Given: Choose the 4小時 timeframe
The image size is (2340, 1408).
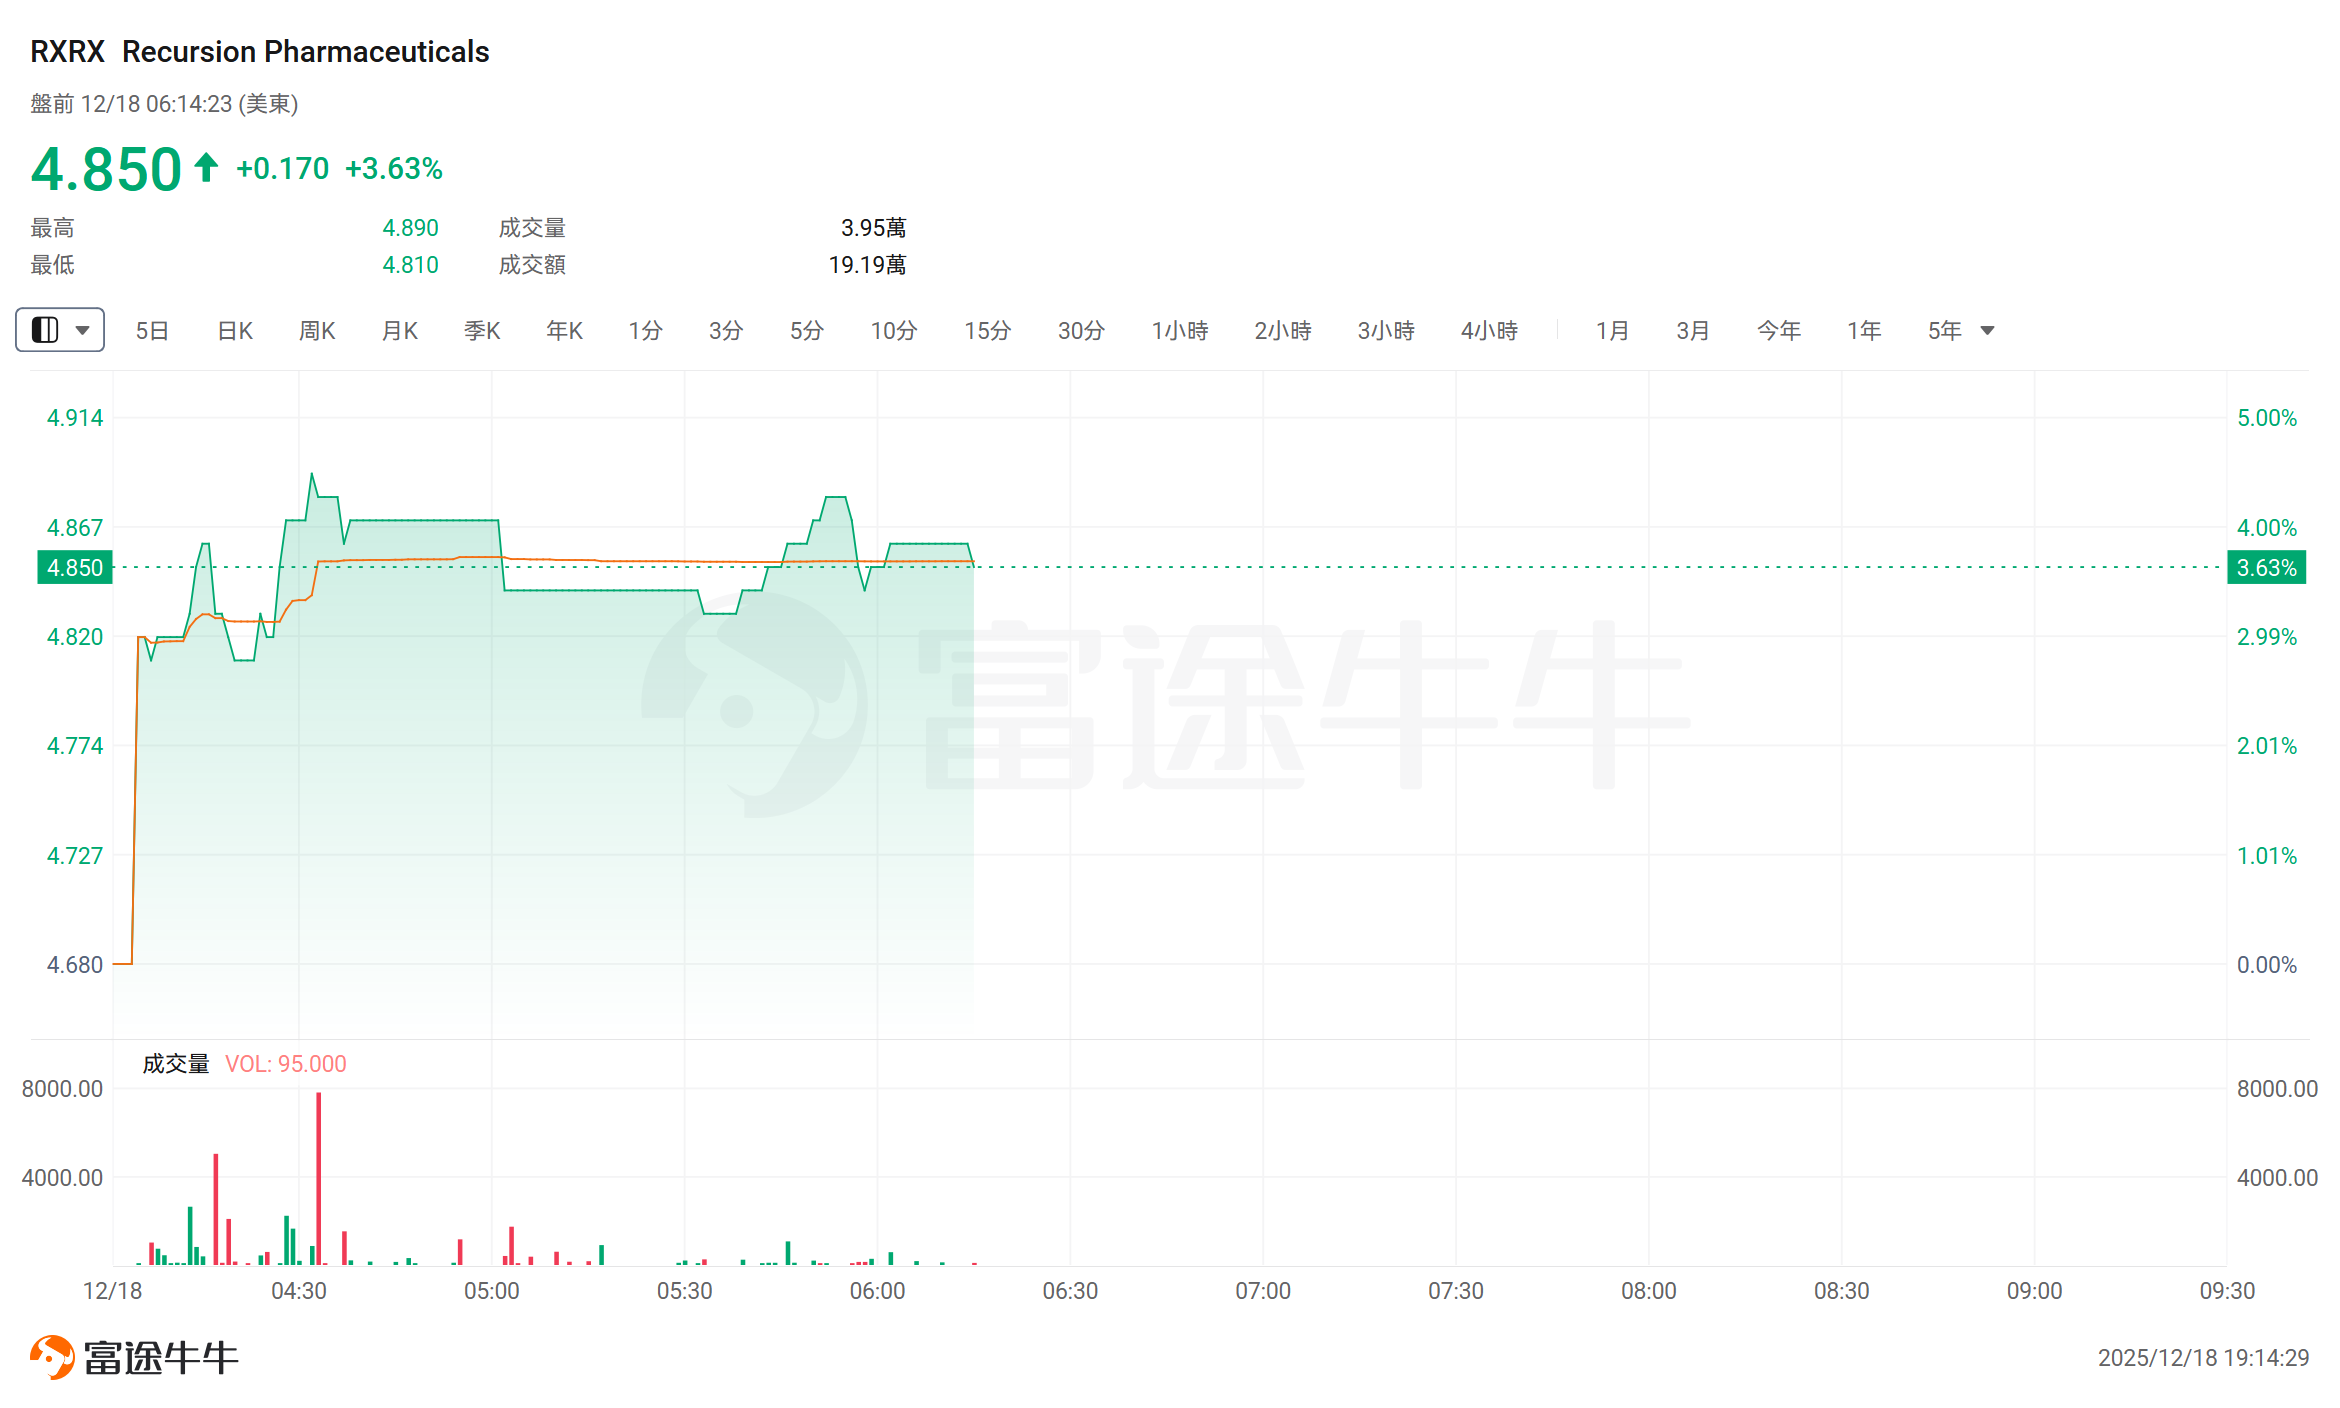Looking at the screenshot, I should point(1489,331).
